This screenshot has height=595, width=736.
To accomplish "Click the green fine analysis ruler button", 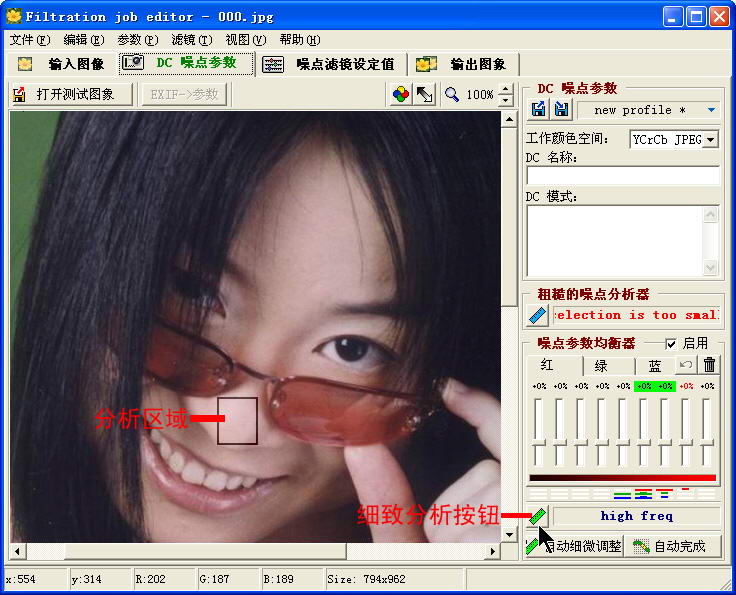I will [x=538, y=516].
